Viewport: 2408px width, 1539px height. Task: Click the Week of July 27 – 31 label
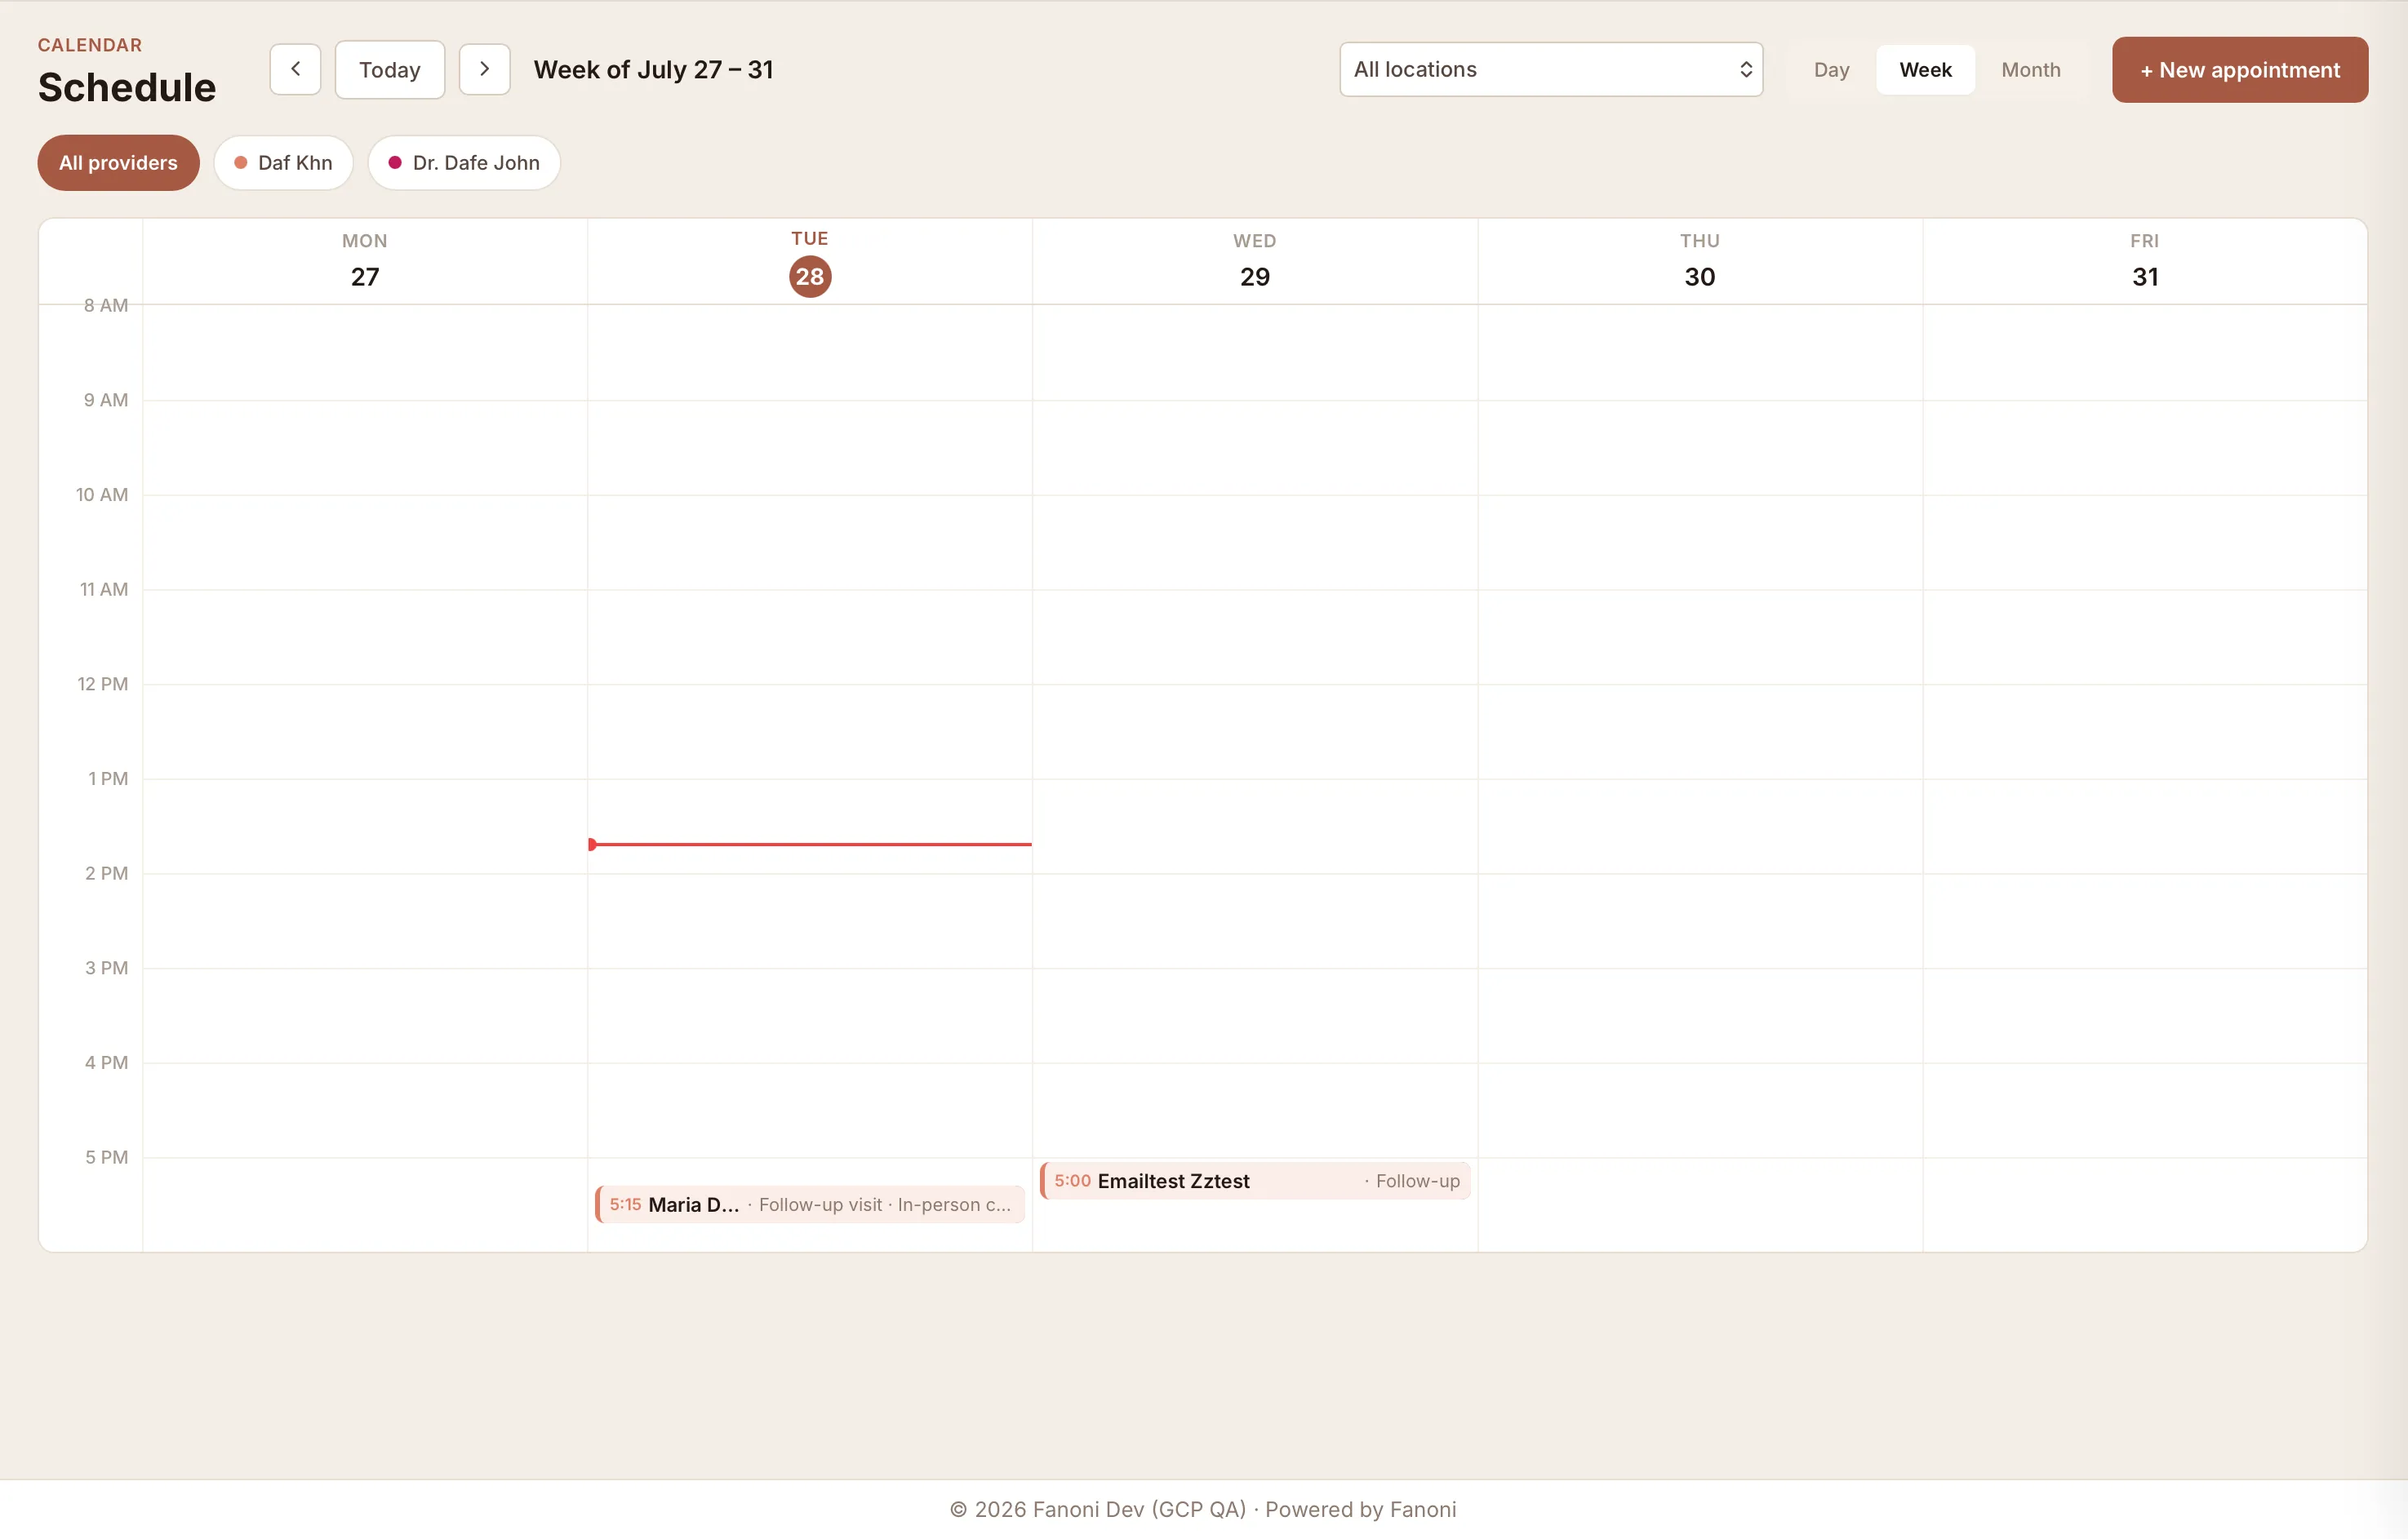pyautogui.click(x=654, y=70)
